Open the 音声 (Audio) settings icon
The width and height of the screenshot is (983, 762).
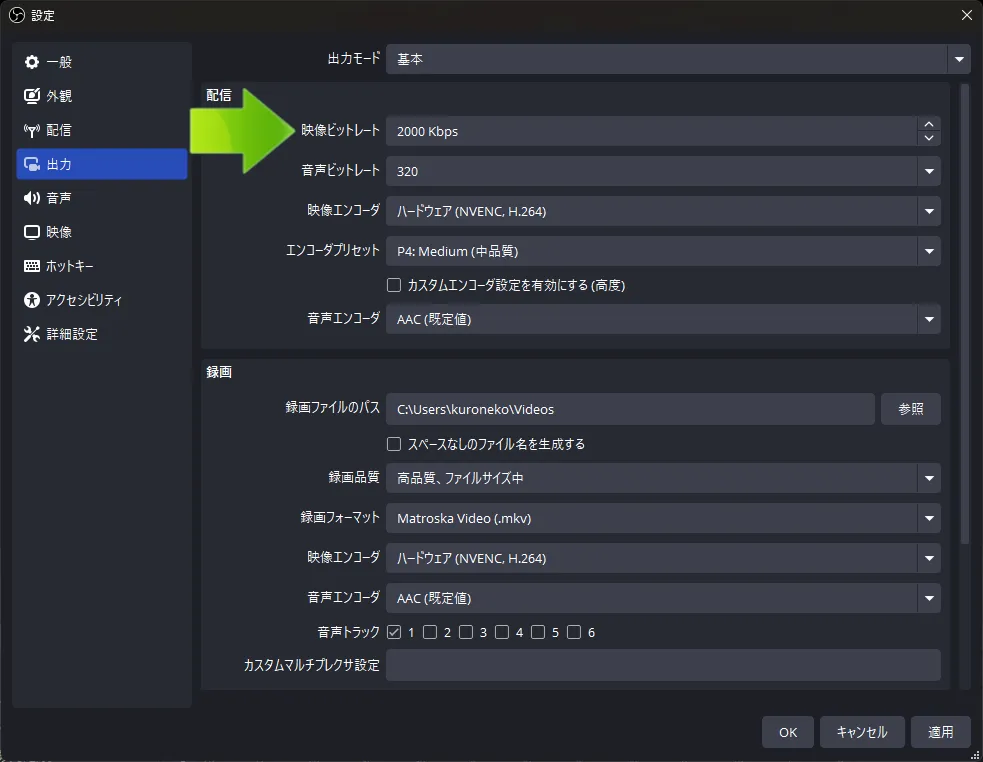[x=32, y=198]
